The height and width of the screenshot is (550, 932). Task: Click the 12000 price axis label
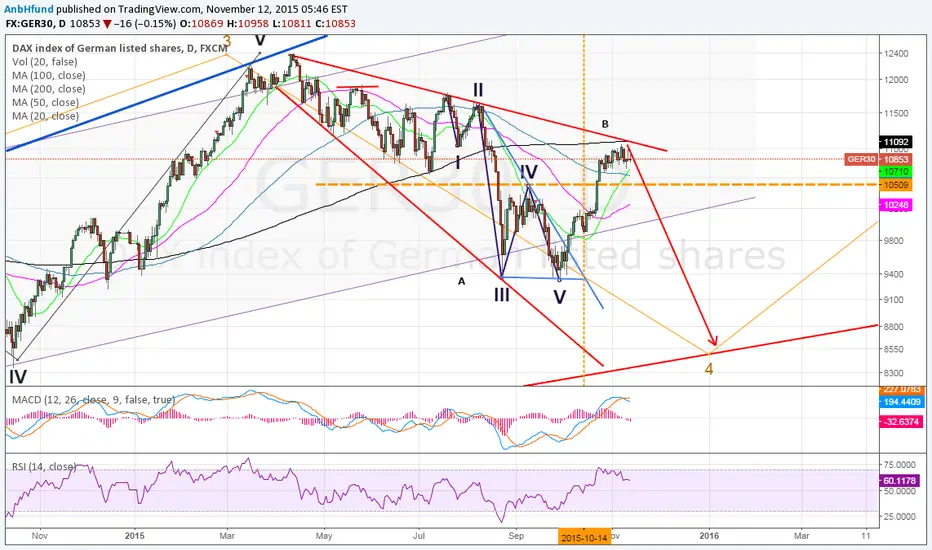pos(896,80)
